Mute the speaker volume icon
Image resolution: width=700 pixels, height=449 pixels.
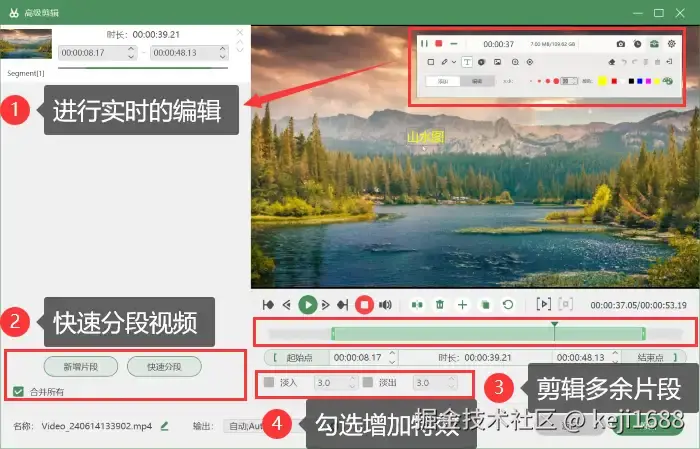pyautogui.click(x=385, y=305)
